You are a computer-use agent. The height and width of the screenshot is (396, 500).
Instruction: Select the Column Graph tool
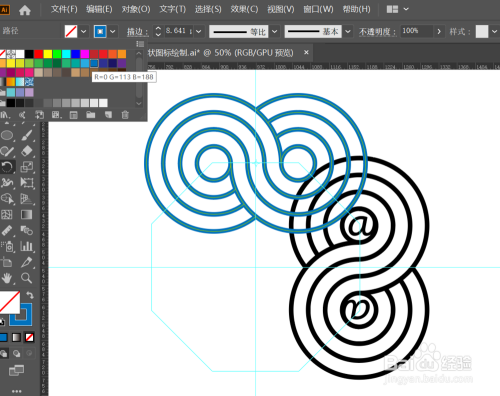(27, 246)
